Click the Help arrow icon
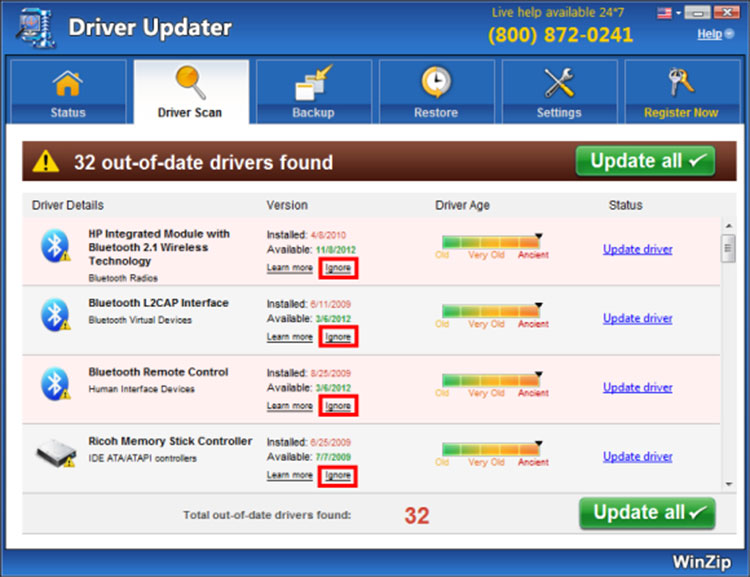The image size is (750, 577). [729, 33]
